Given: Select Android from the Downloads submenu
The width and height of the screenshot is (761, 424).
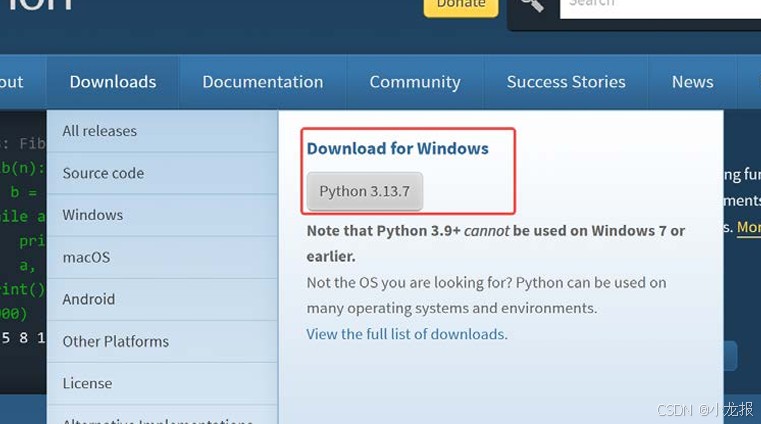Looking at the screenshot, I should tap(89, 299).
